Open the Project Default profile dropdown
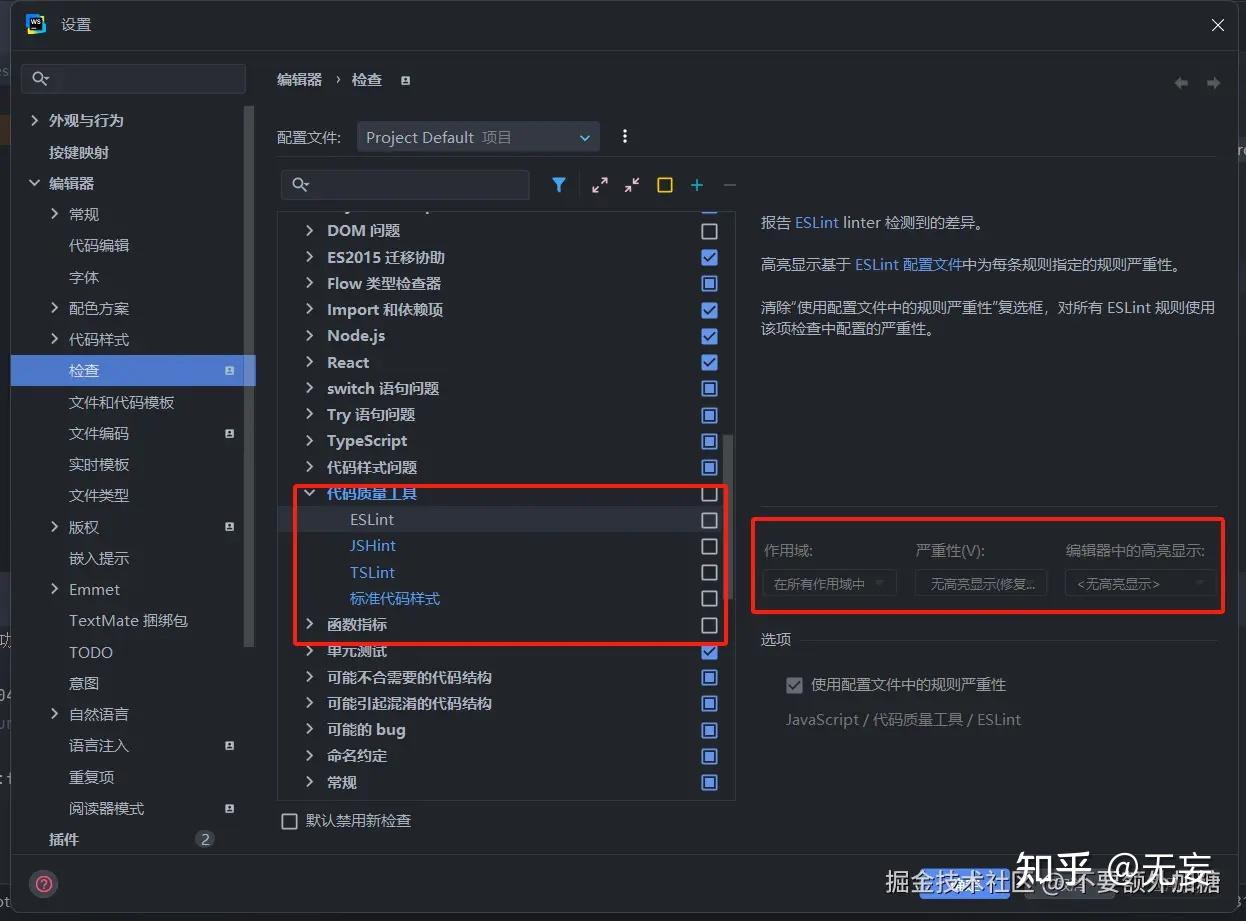Image resolution: width=1246 pixels, height=921 pixels. pyautogui.click(x=477, y=136)
